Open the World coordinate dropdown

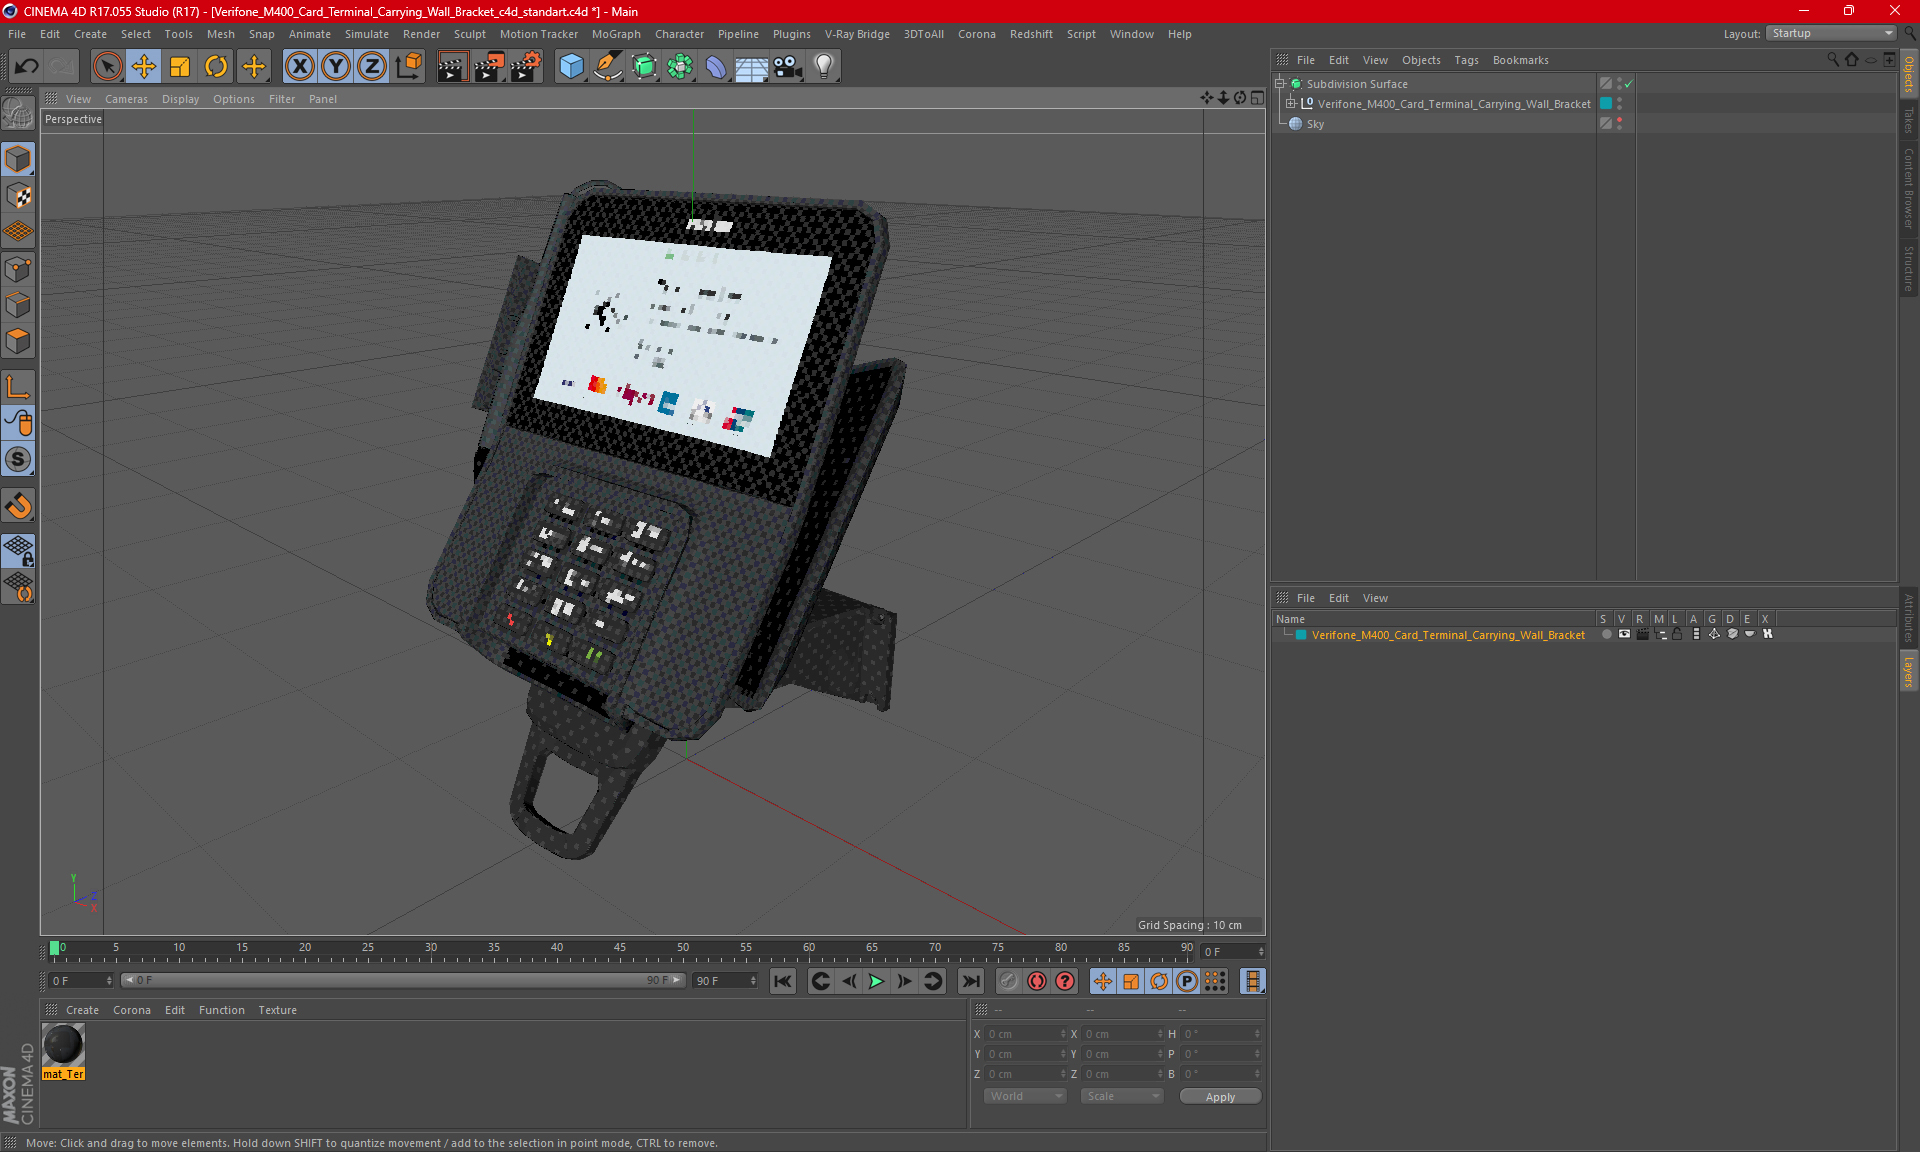coord(1026,1096)
